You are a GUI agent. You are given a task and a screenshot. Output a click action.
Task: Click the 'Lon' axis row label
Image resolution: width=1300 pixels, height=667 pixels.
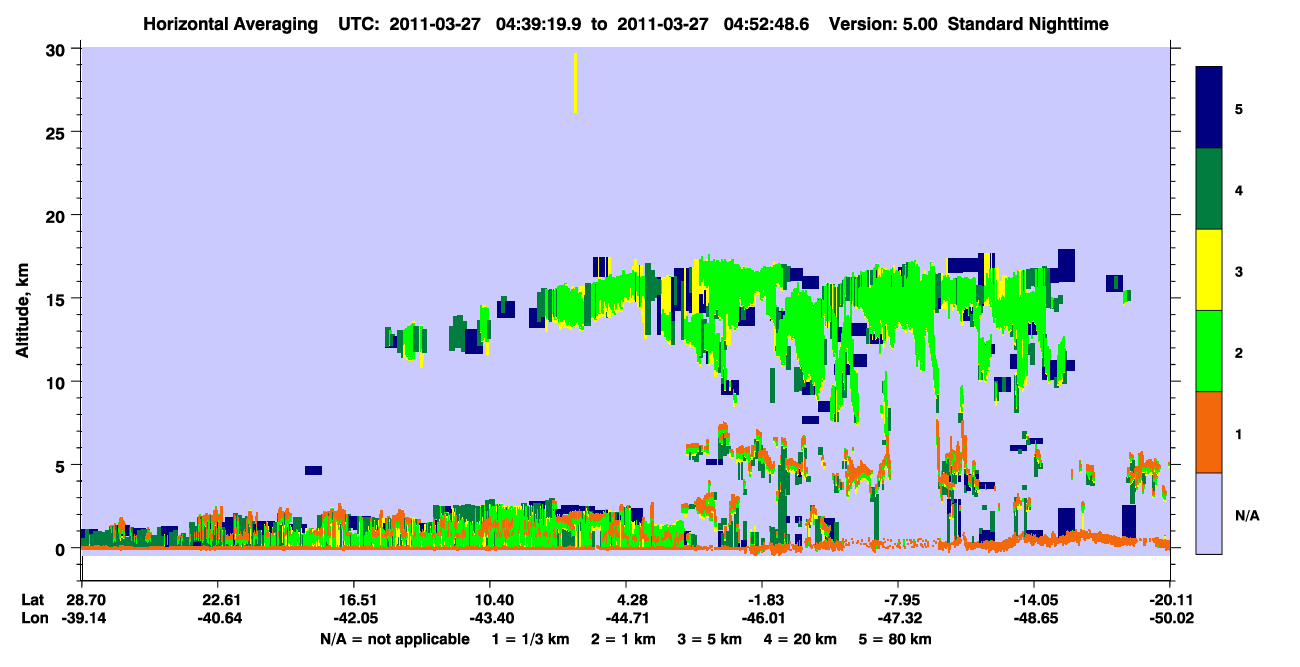pyautogui.click(x=33, y=618)
